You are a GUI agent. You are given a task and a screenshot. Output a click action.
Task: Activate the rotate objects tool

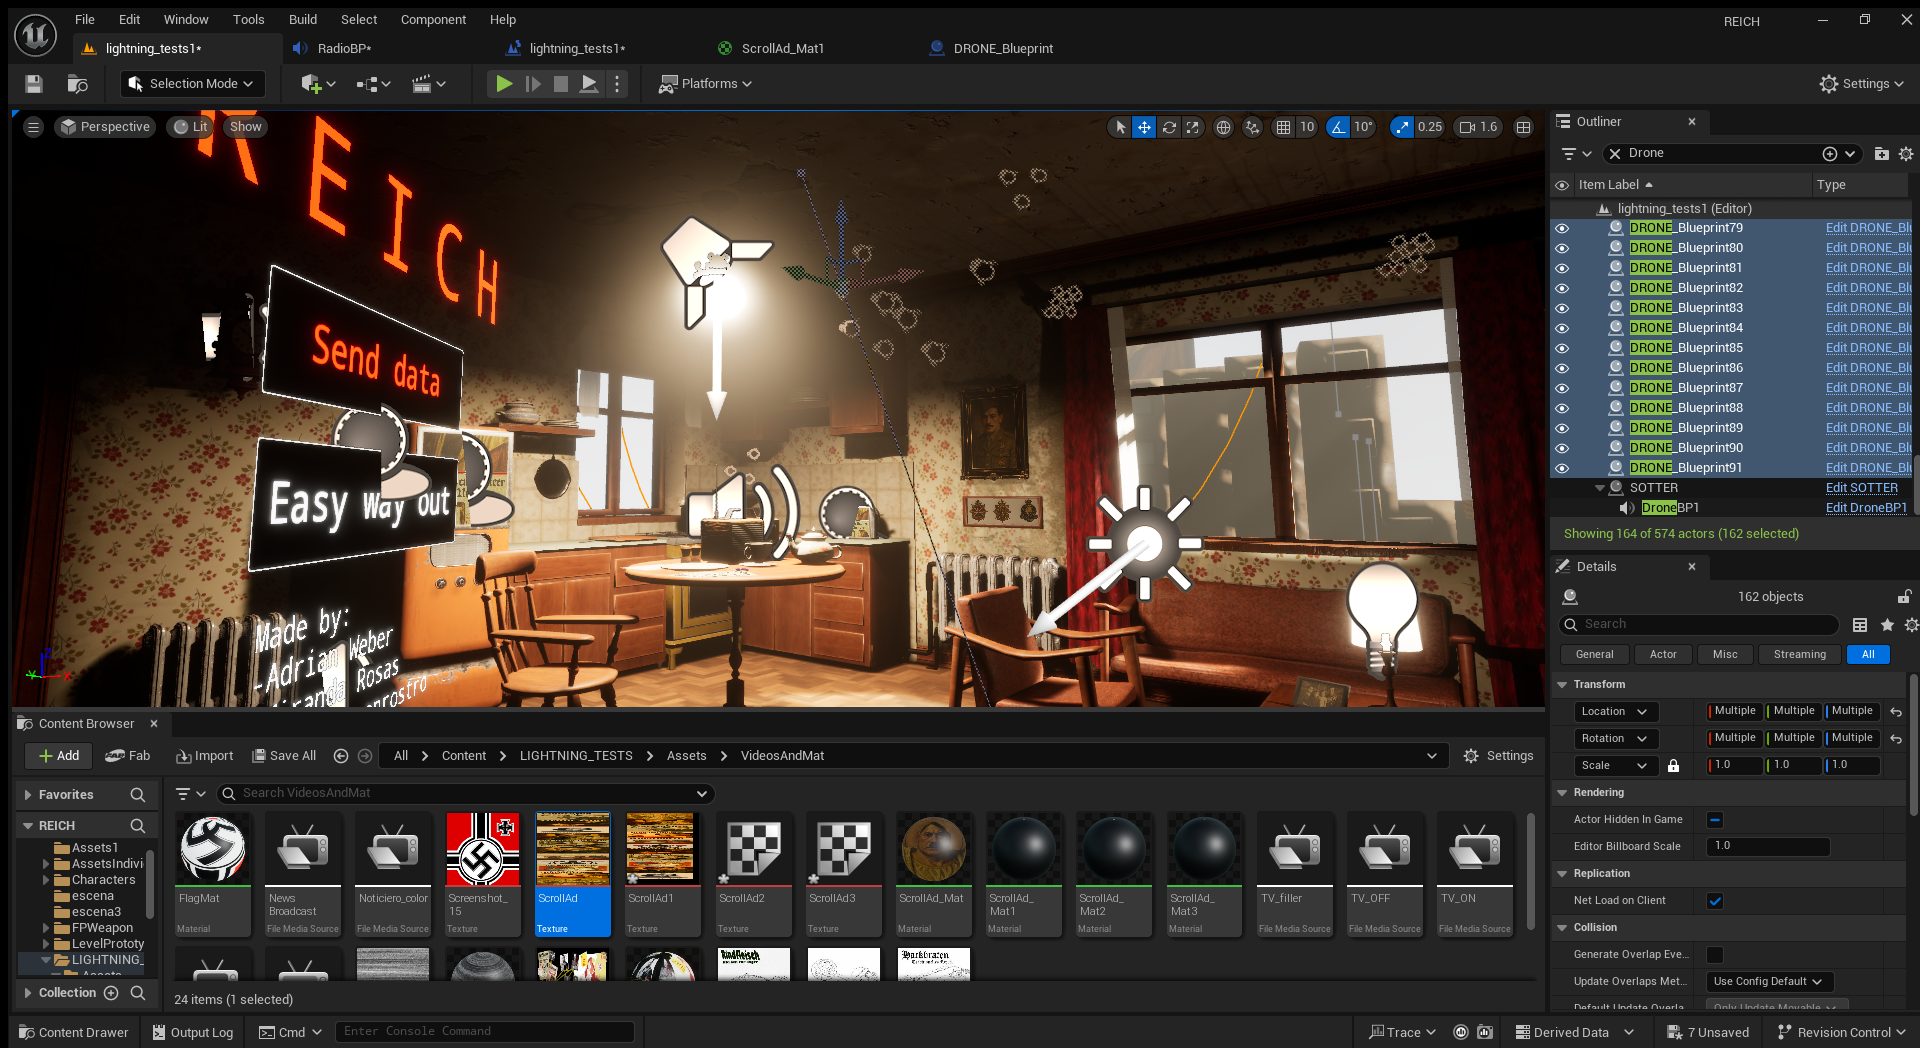[x=1168, y=127]
